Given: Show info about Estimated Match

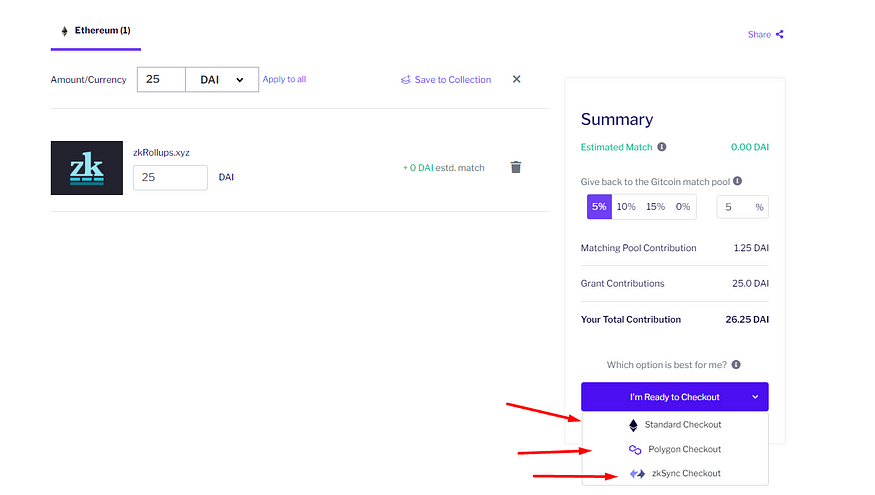Looking at the screenshot, I should [662, 147].
